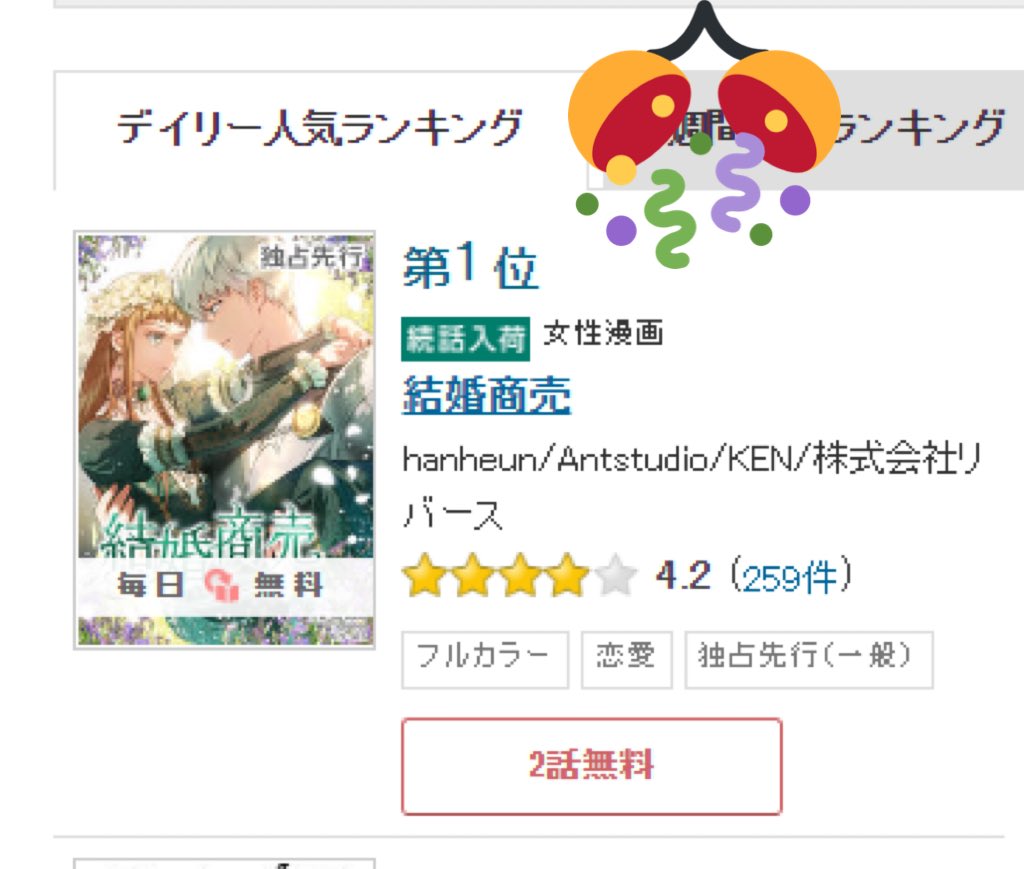Click the 第1位 rank label
The height and width of the screenshot is (869, 1024).
[470, 266]
